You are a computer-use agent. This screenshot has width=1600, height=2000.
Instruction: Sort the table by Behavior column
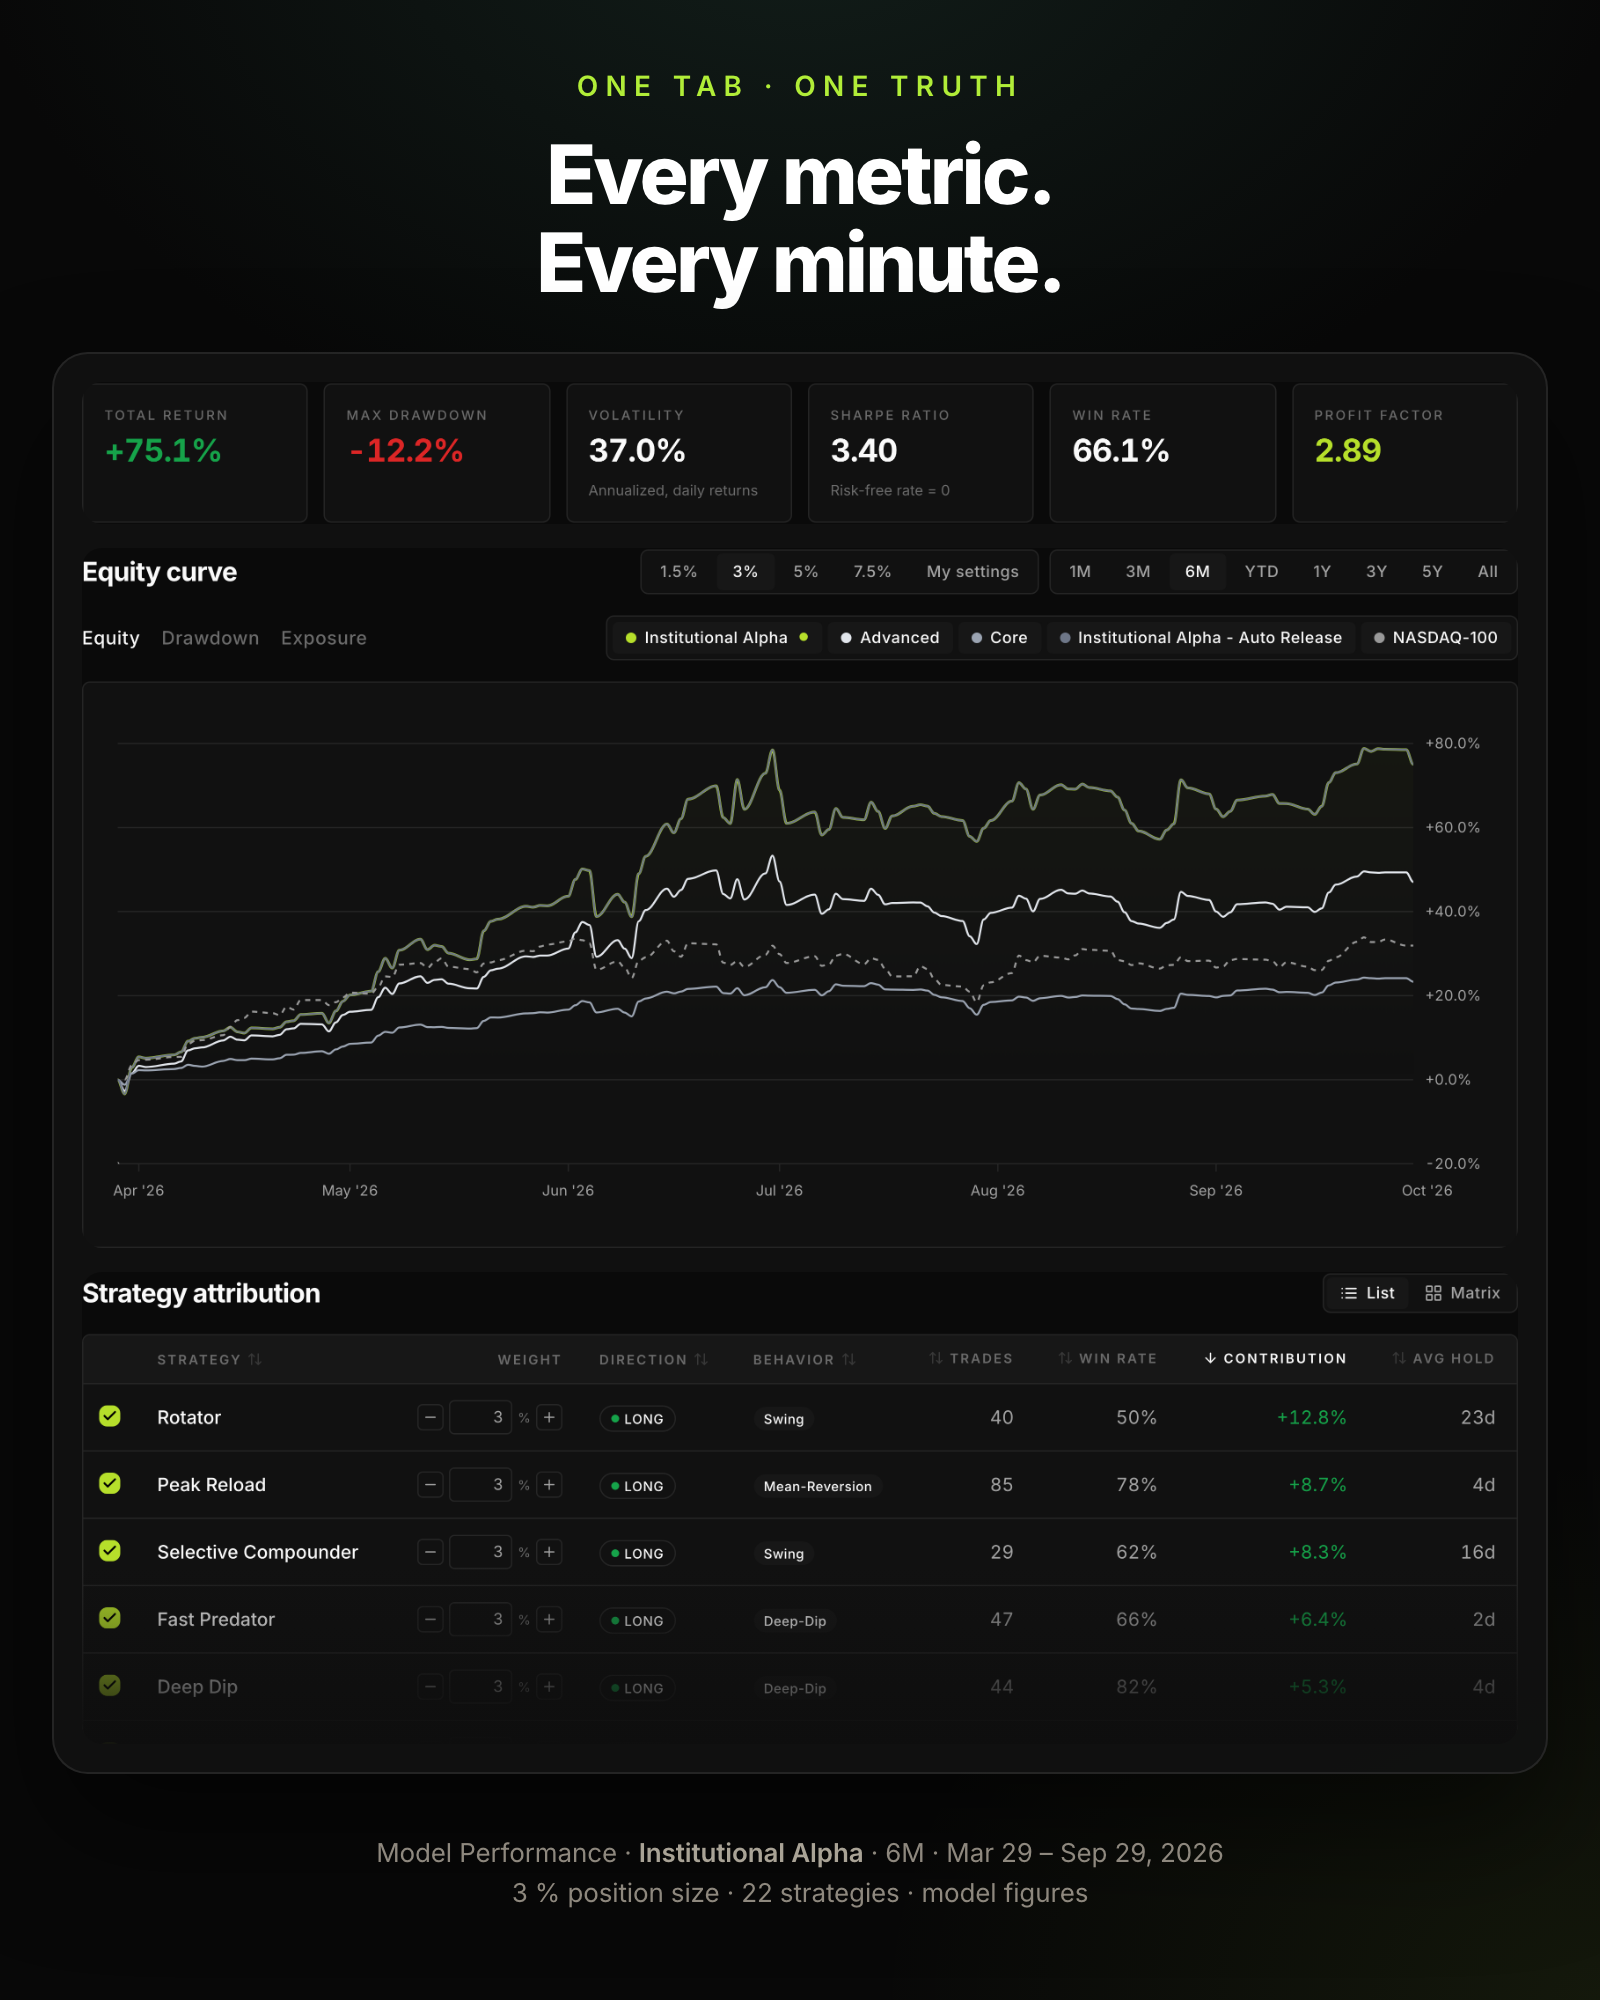coord(804,1359)
